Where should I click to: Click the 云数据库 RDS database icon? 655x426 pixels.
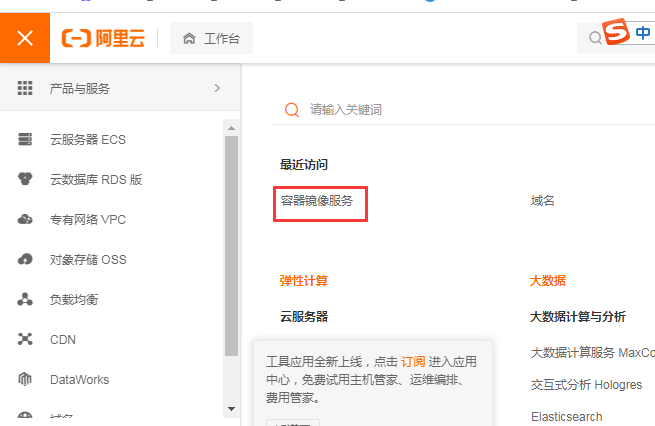(x=25, y=179)
